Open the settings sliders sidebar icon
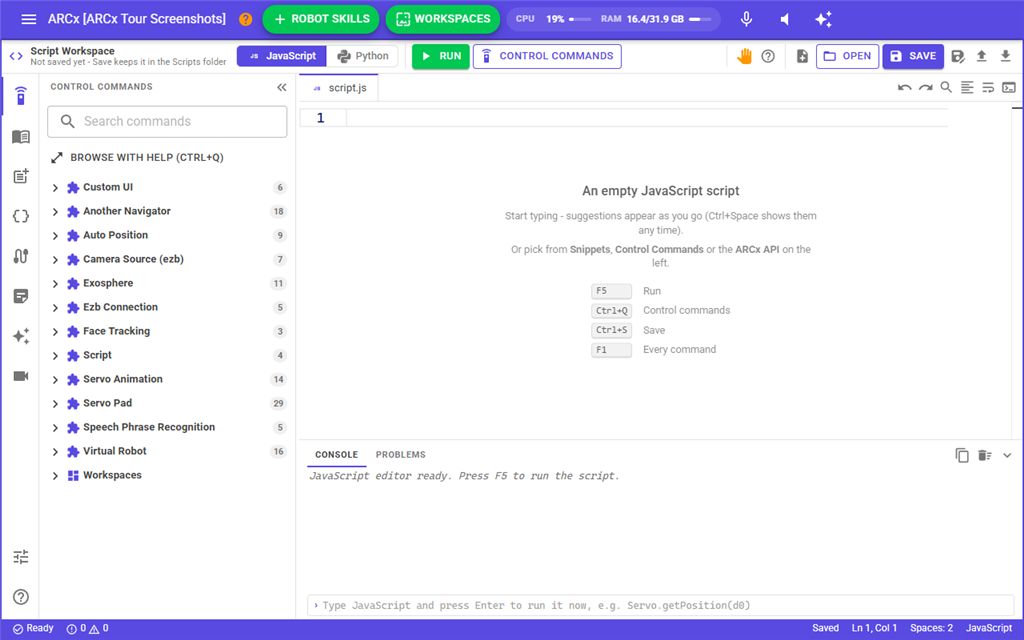Screen dimensions: 1024x640 coord(21,557)
